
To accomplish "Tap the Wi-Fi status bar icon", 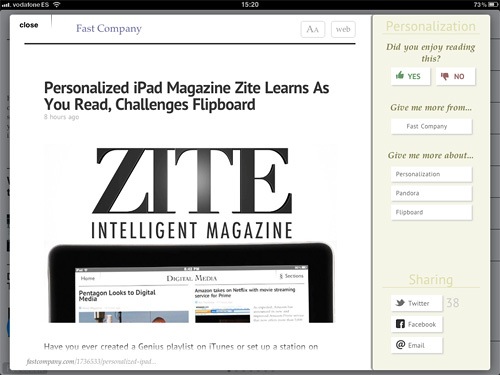I will [57, 5].
